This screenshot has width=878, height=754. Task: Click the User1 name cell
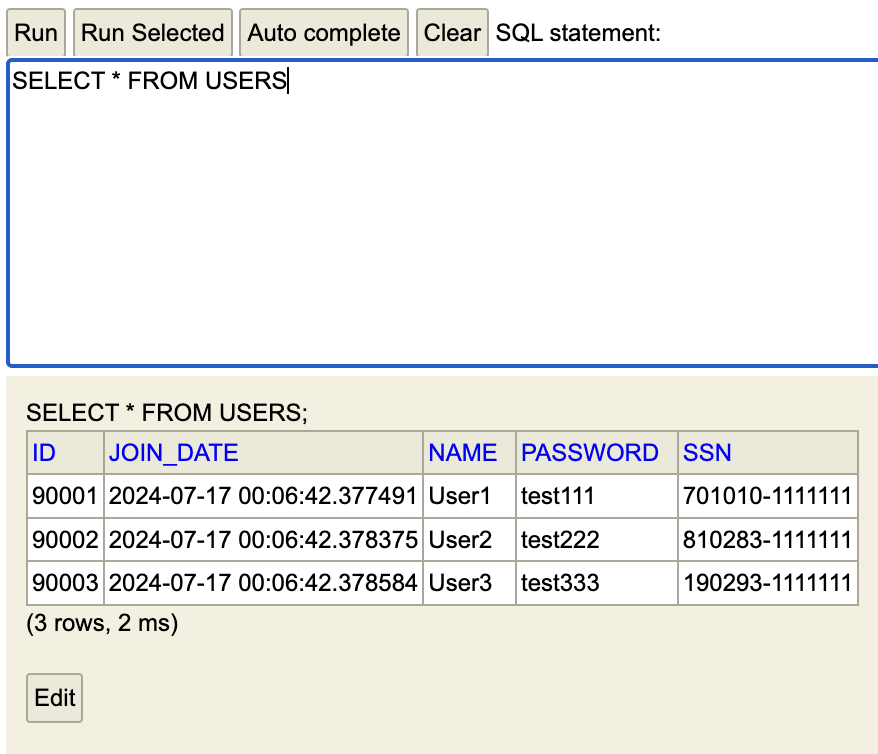coord(469,496)
